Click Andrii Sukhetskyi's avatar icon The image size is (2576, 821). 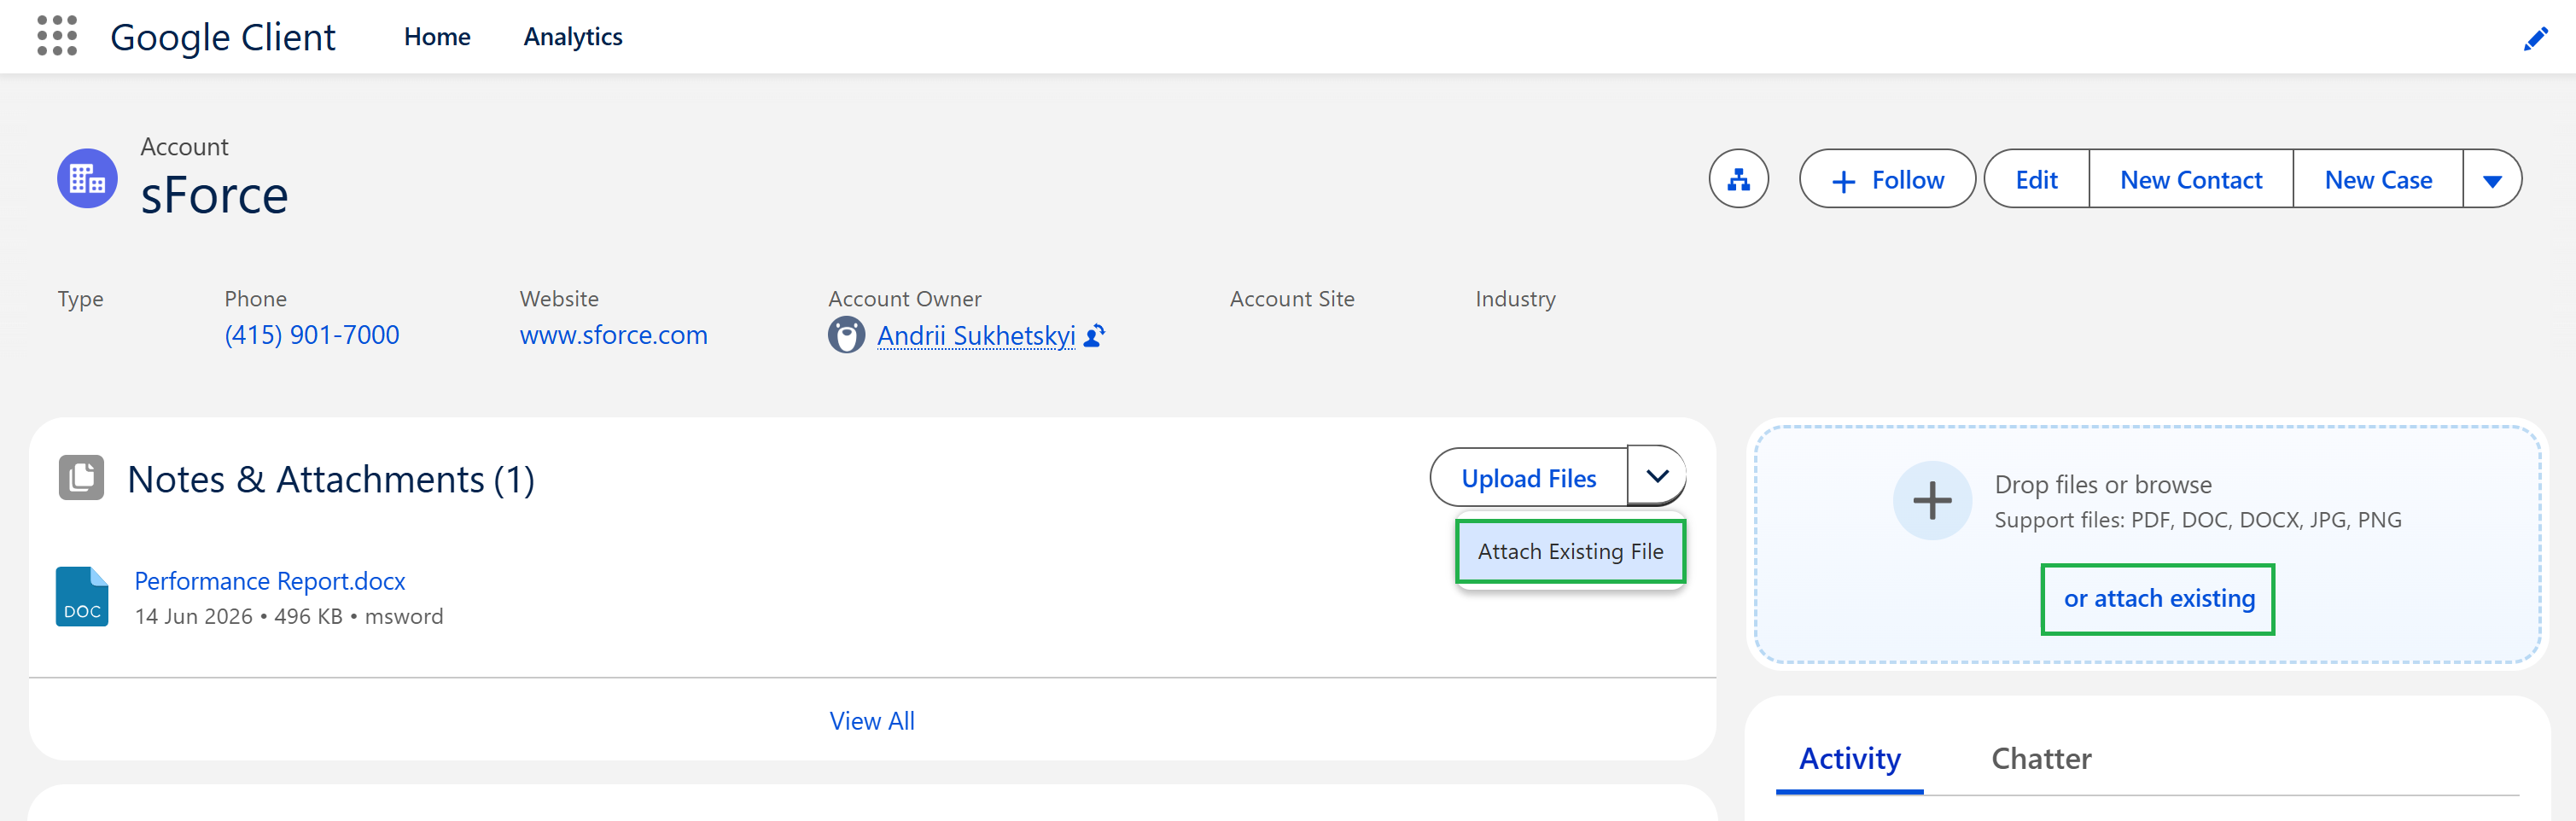pyautogui.click(x=846, y=335)
